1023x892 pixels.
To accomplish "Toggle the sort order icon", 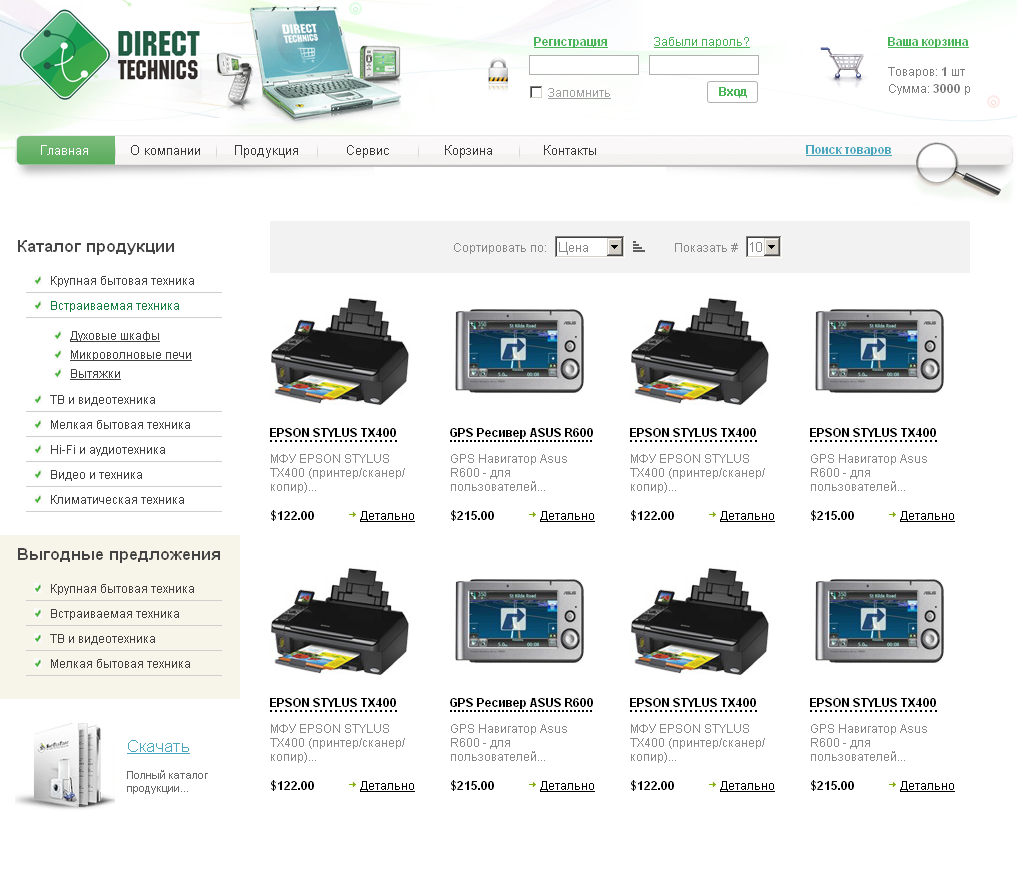I will click(x=639, y=247).
